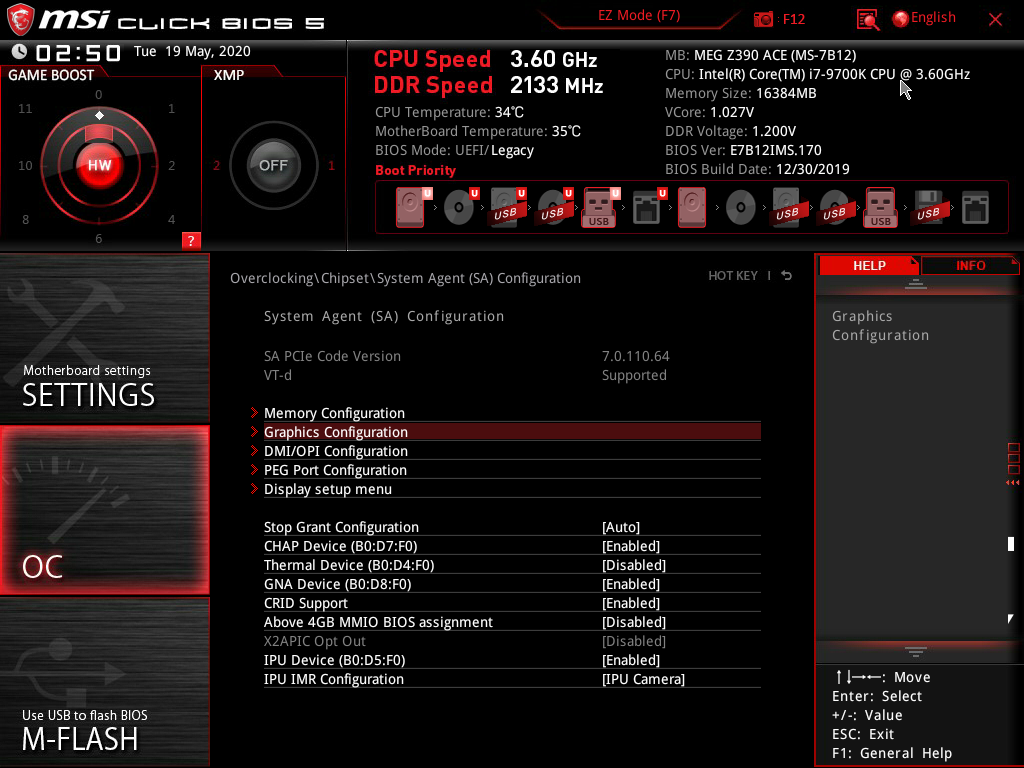Viewport: 1024px width, 768px height.
Task: Select the legacy USB key boot icon
Action: tap(880, 207)
